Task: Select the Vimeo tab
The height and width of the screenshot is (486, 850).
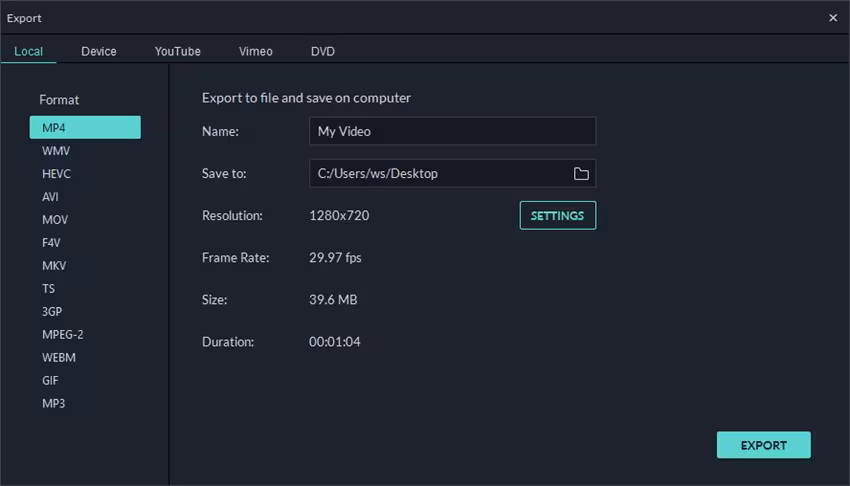Action: (256, 51)
